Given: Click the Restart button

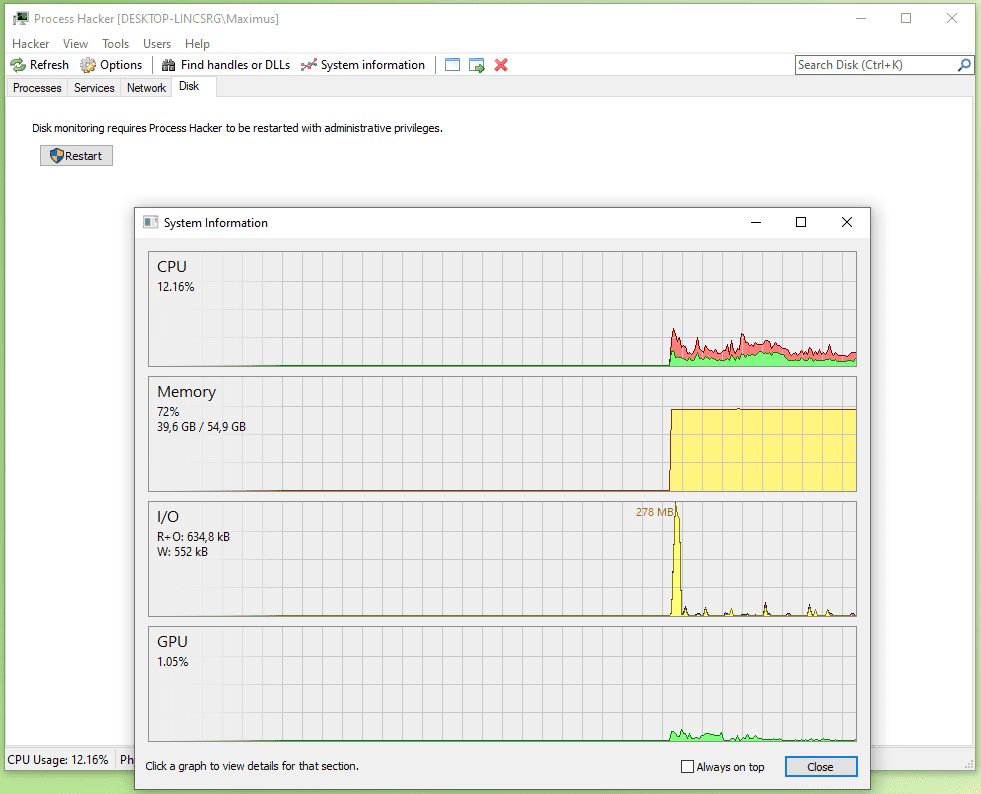Looking at the screenshot, I should pos(76,156).
